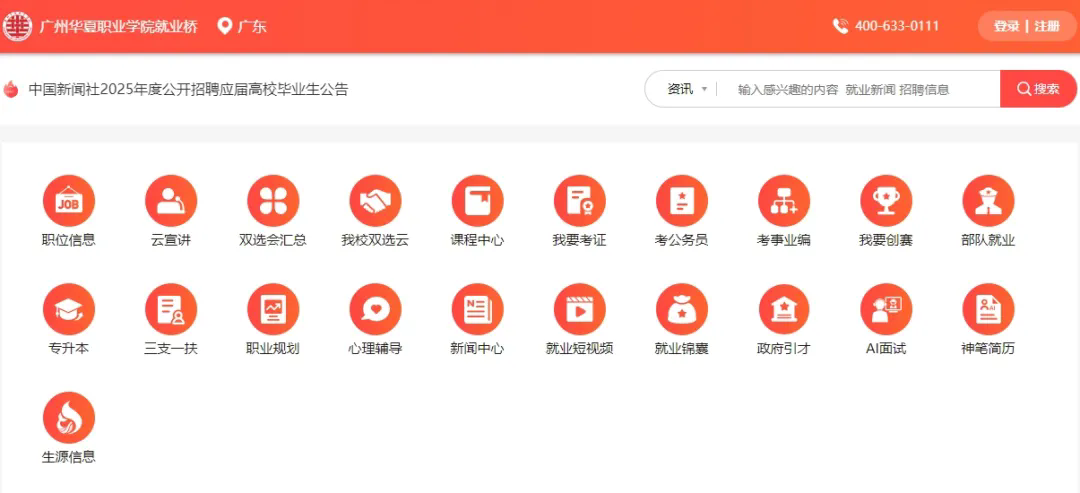
Task: Click the school logo emblem
Action: pyautogui.click(x=17, y=26)
